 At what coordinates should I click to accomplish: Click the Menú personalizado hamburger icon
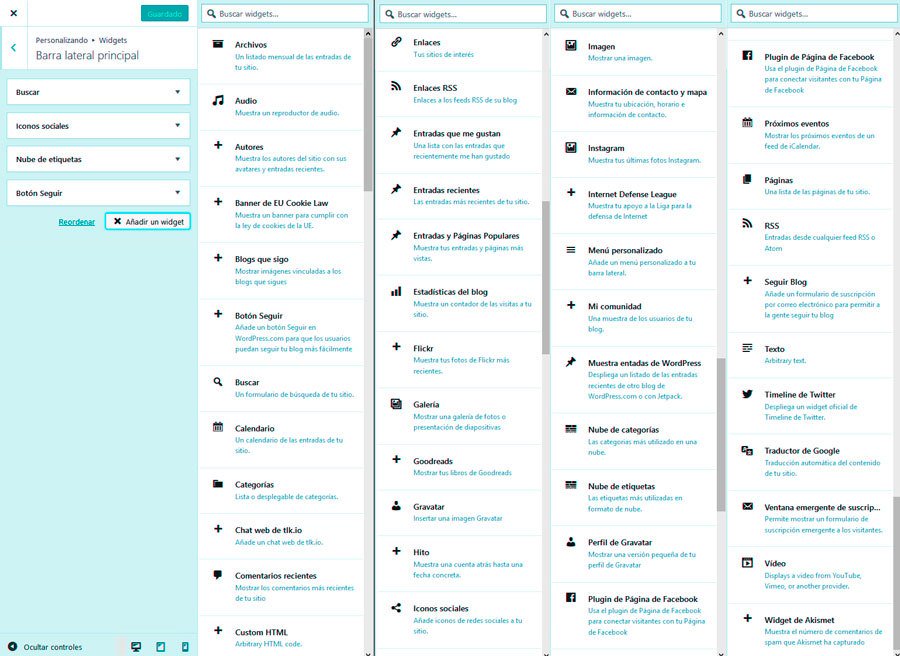point(571,250)
